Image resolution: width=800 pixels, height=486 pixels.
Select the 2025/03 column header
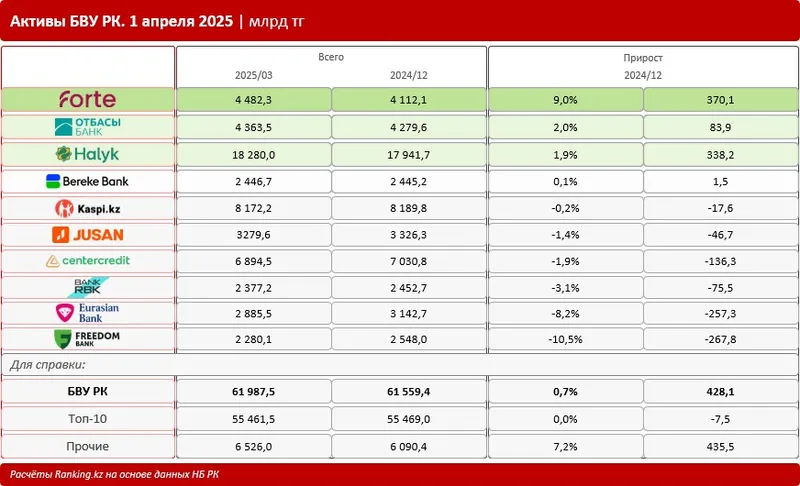click(x=253, y=75)
